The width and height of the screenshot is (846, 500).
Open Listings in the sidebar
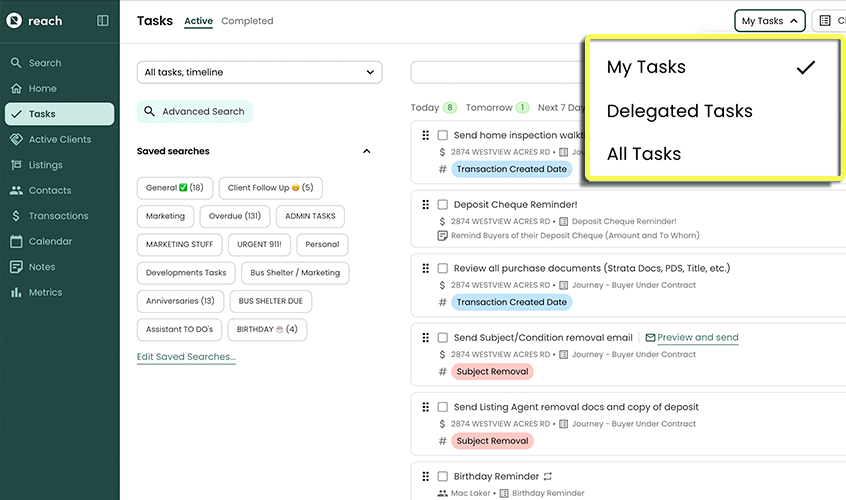click(x=45, y=165)
